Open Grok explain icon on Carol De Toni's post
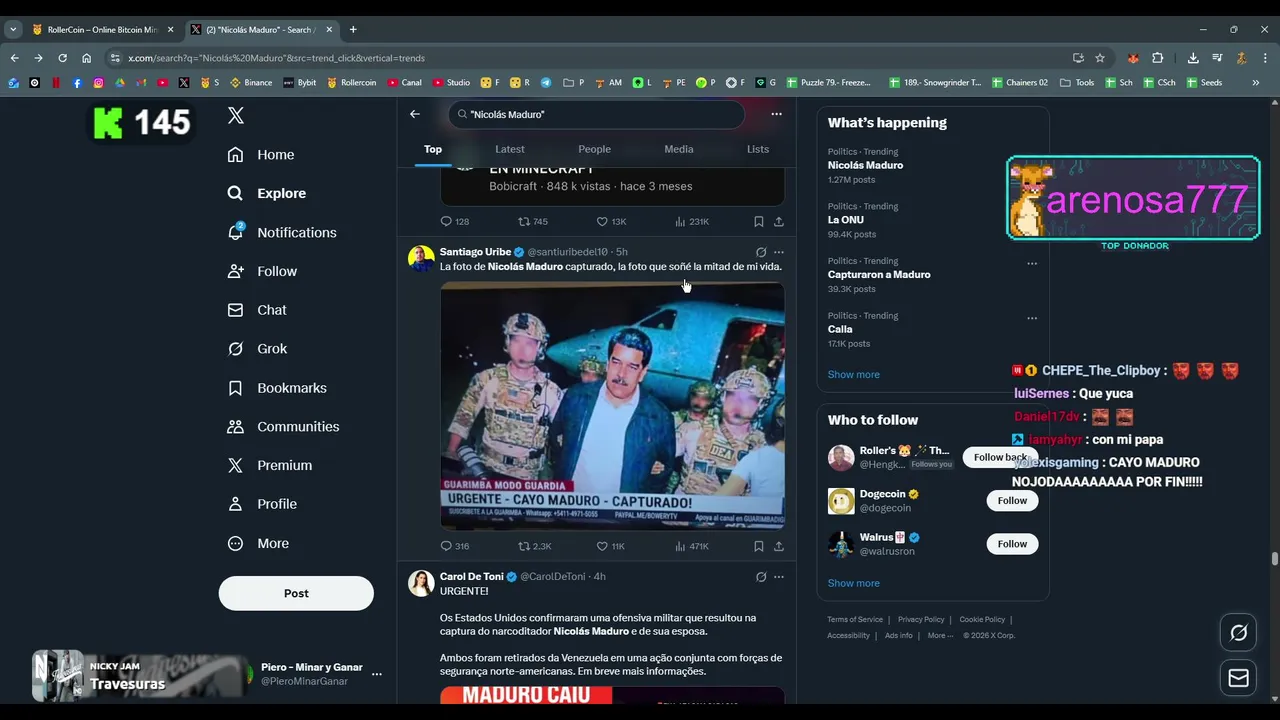Viewport: 1280px width, 720px height. point(761,577)
